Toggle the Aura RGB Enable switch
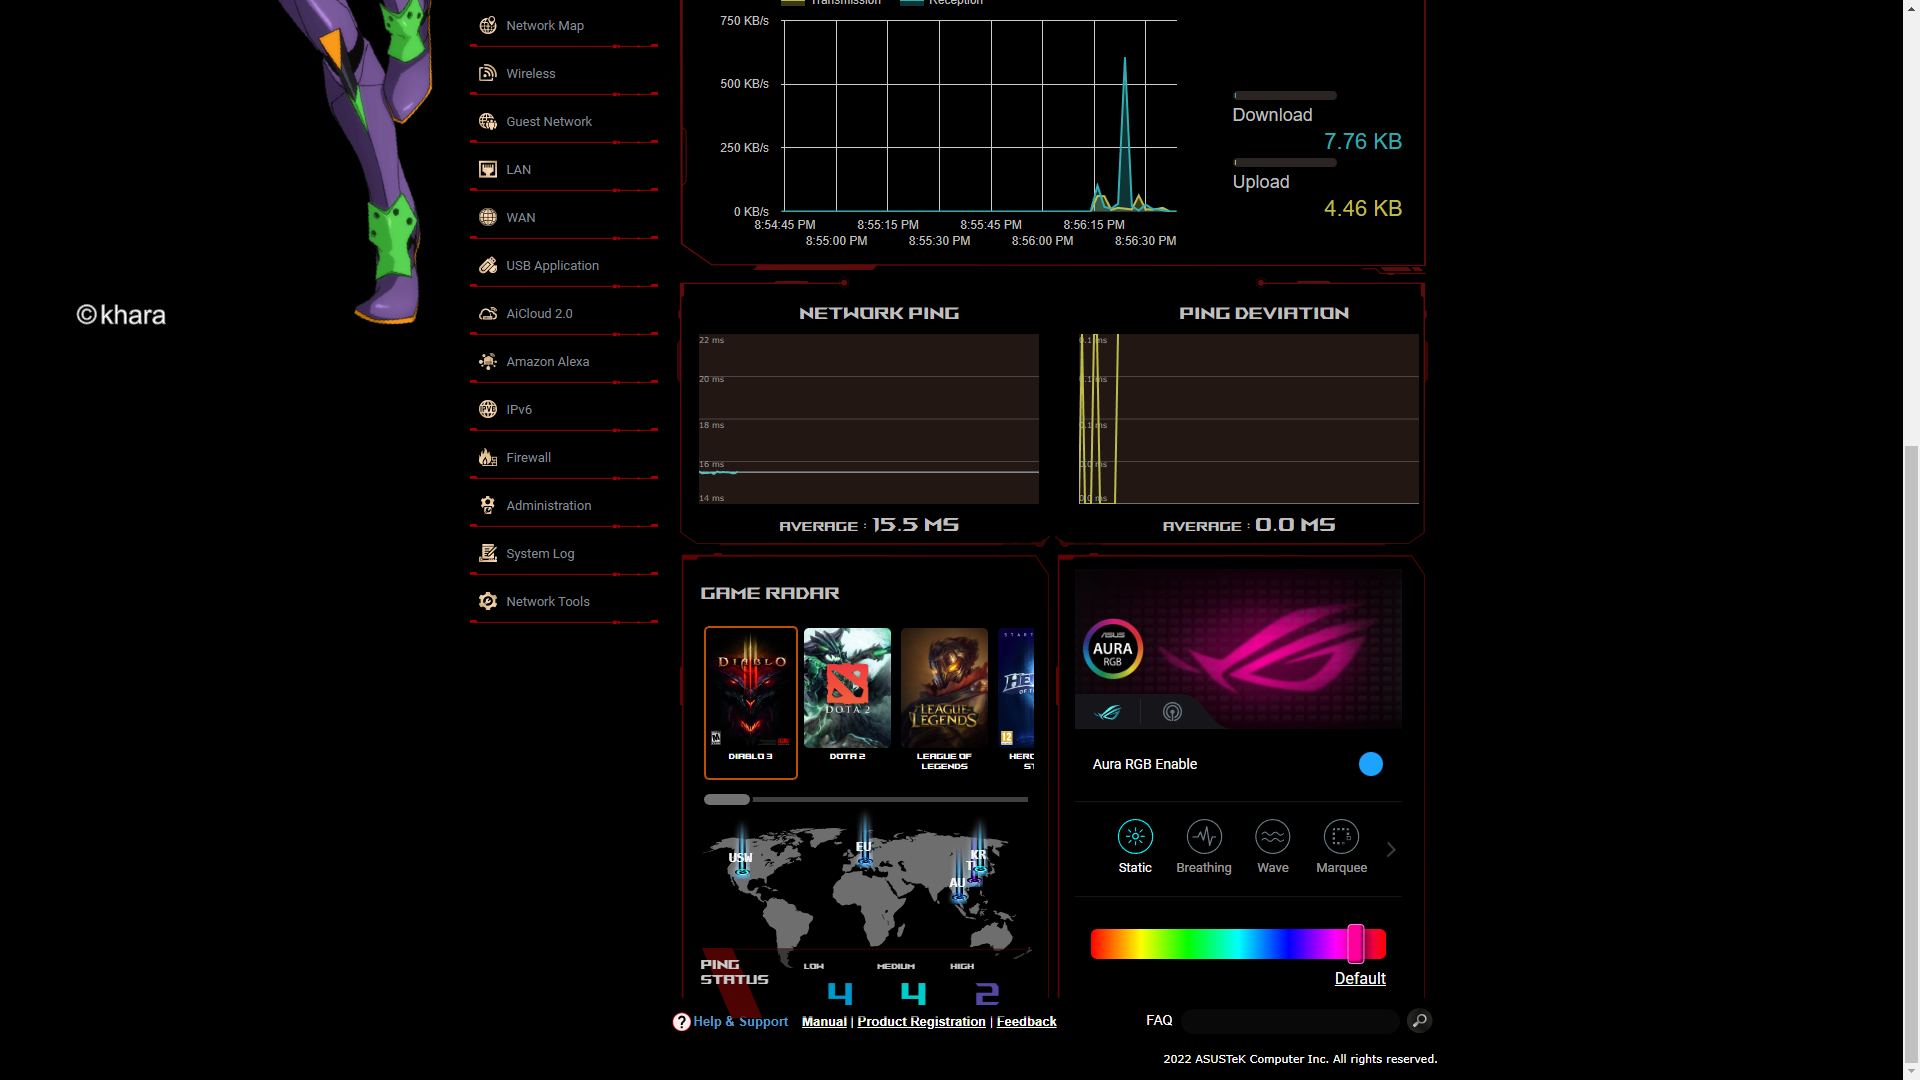 [1370, 764]
